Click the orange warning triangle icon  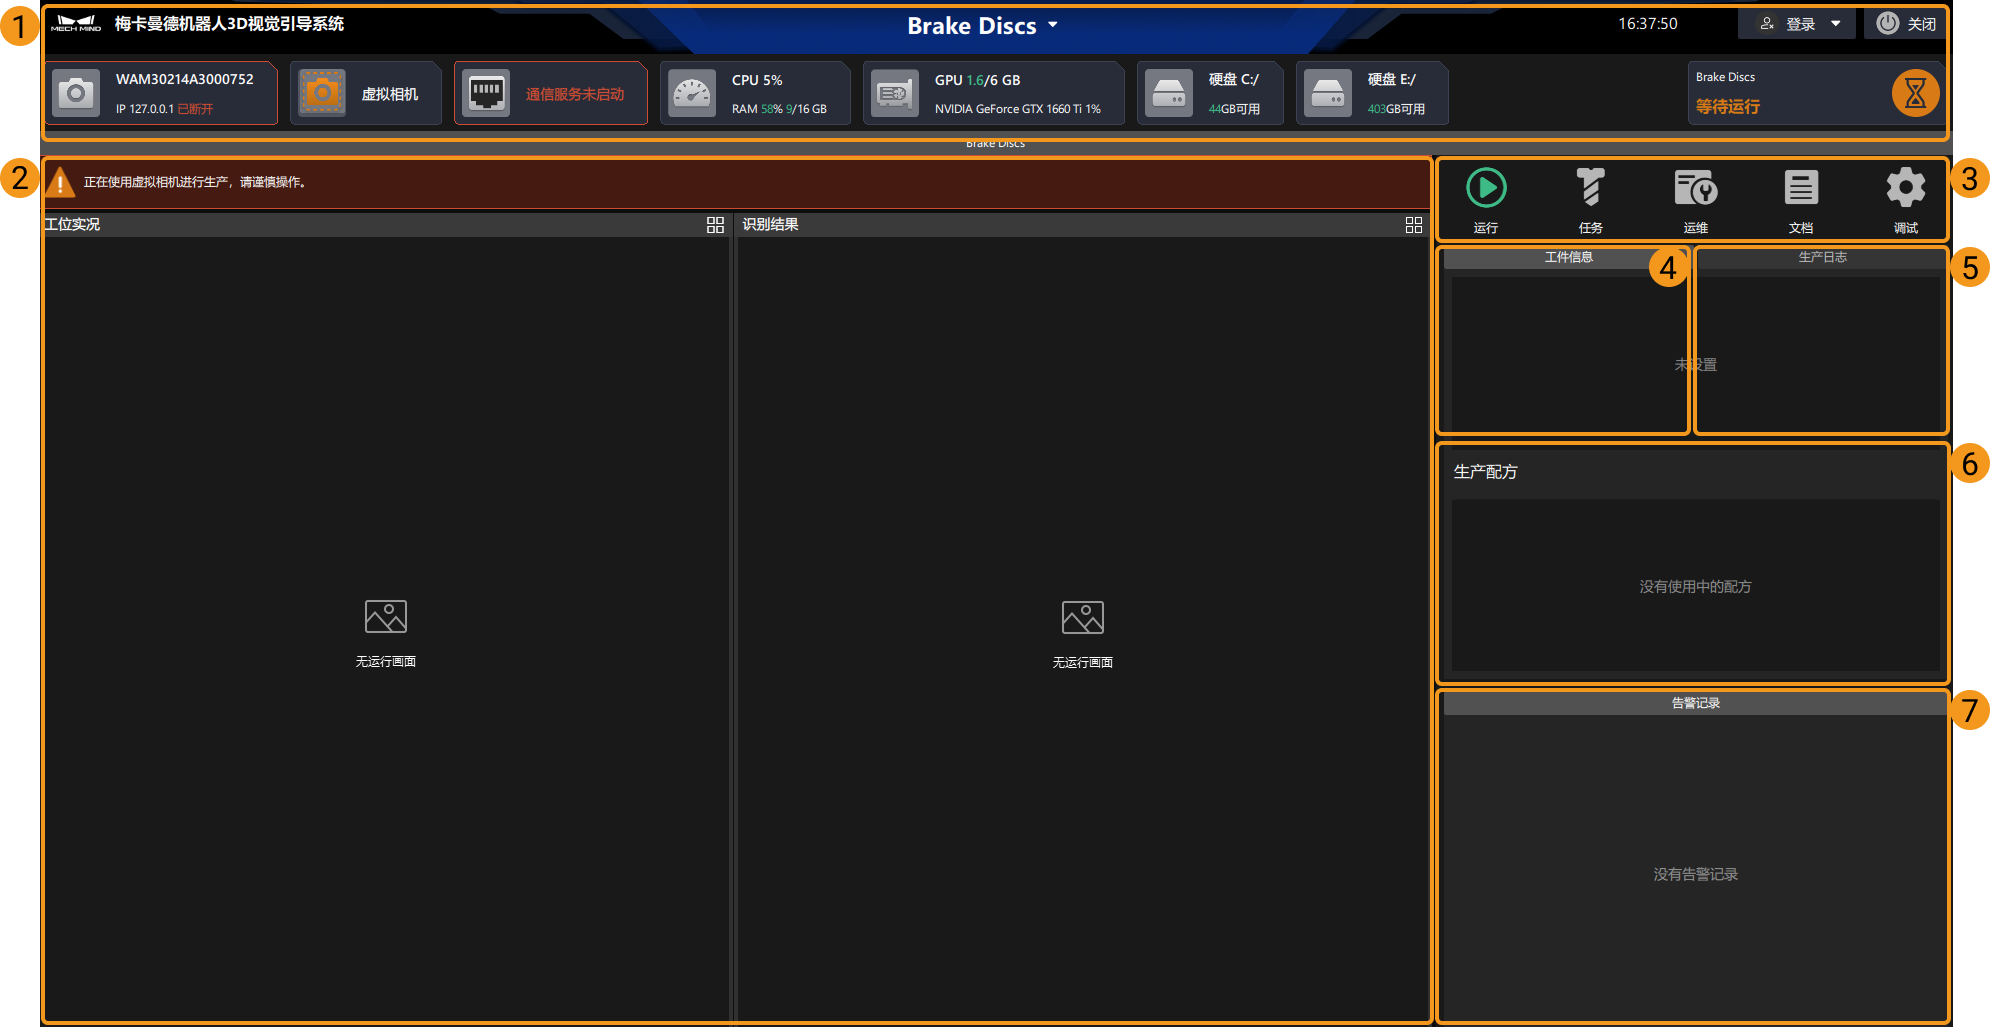pyautogui.click(x=60, y=182)
